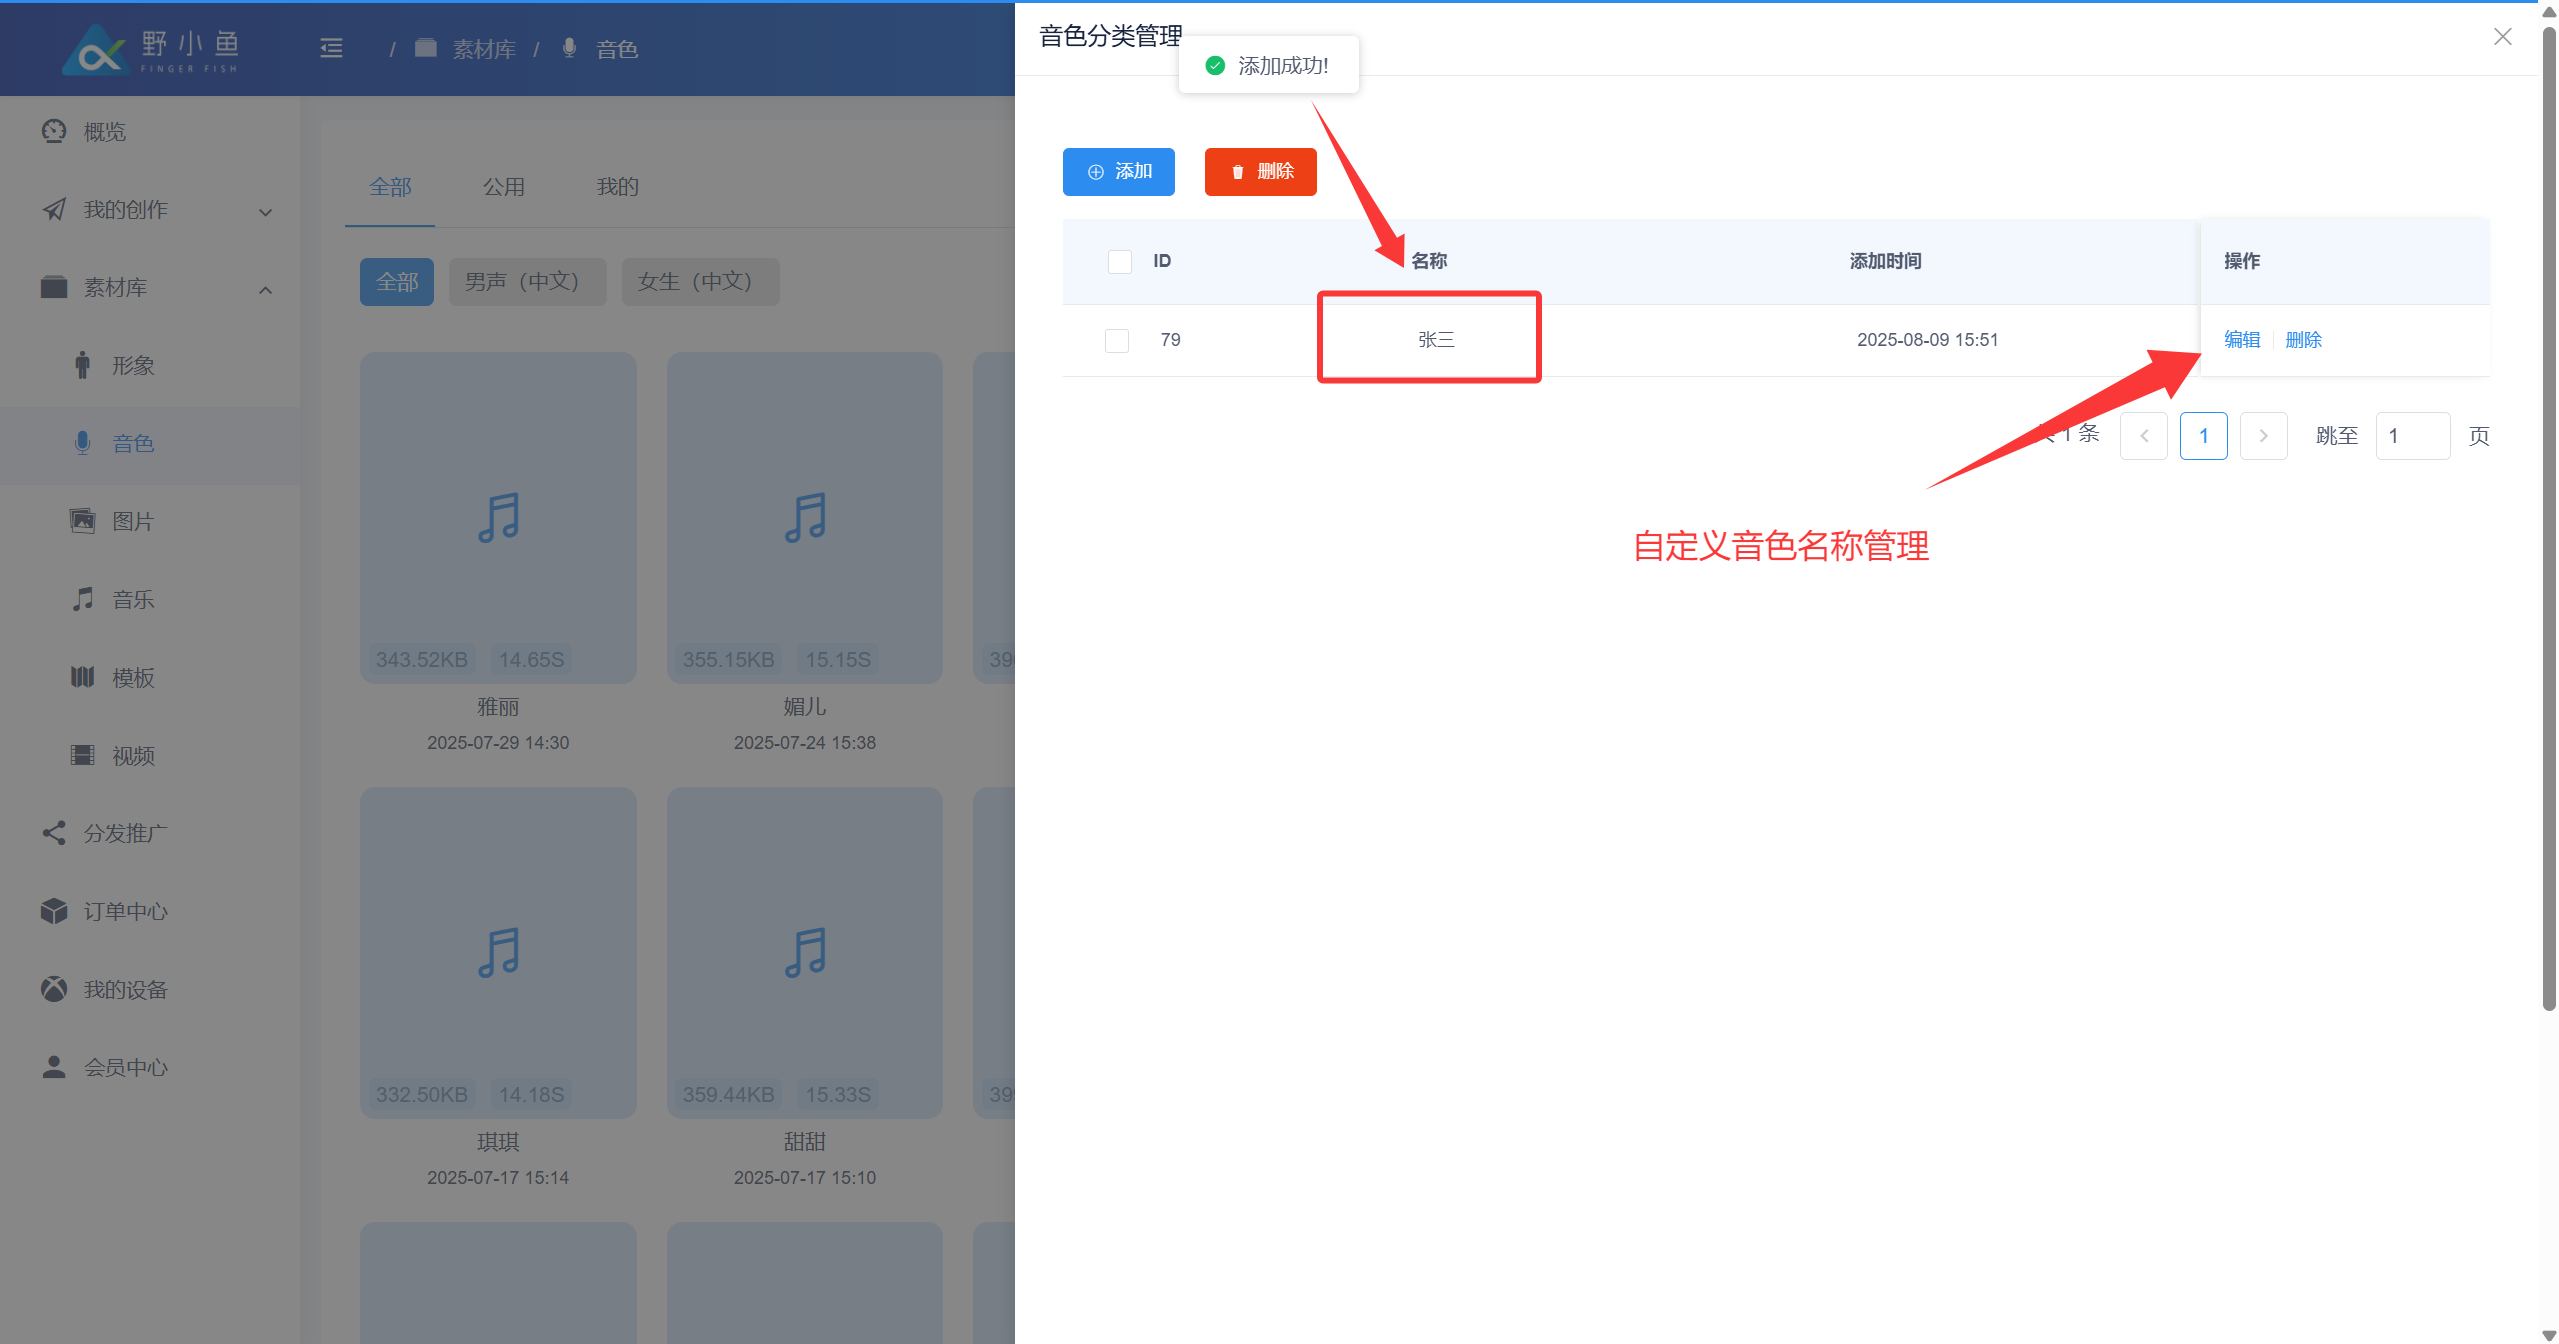Toggle the sidebar collapse menu icon
Screen dimensions: 2559x1344
(x=331, y=48)
